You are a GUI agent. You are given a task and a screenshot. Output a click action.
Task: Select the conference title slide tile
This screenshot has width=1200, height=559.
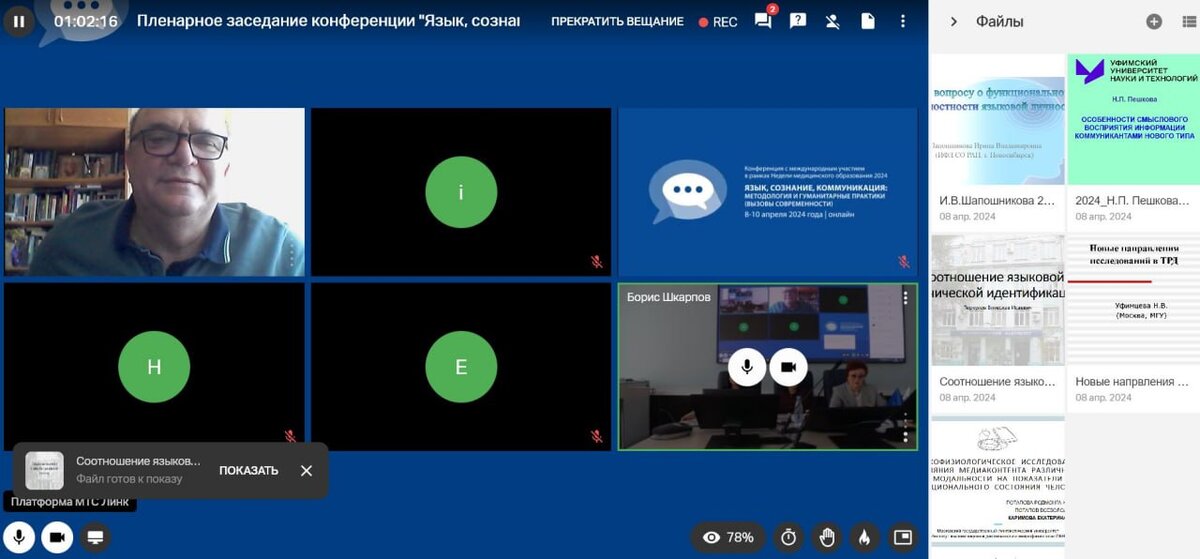point(767,192)
